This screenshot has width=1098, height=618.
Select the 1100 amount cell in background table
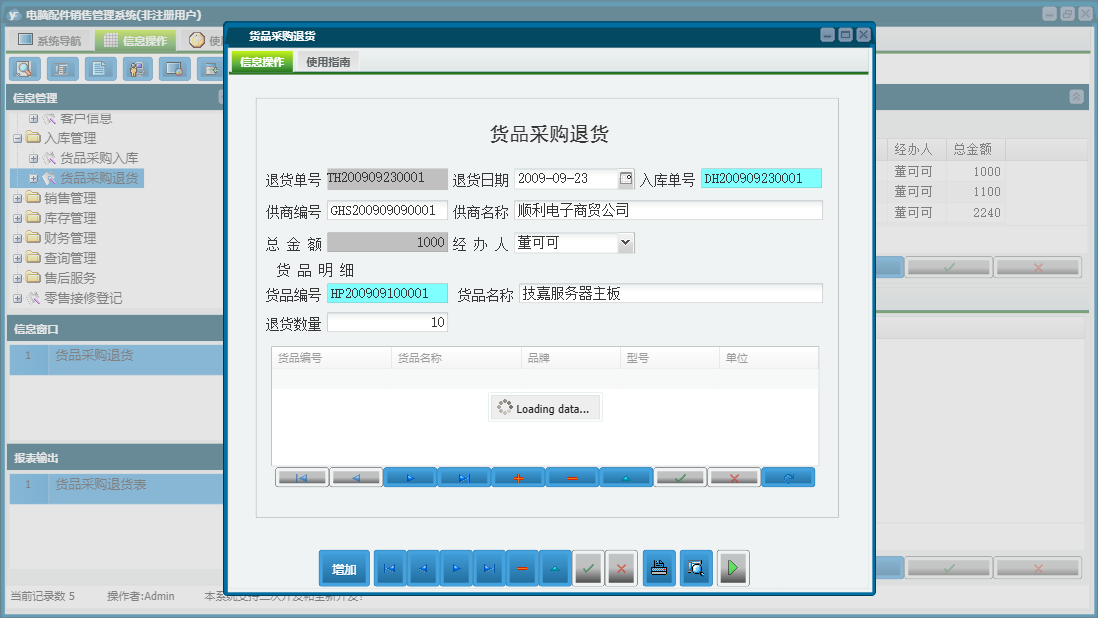[x=976, y=192]
